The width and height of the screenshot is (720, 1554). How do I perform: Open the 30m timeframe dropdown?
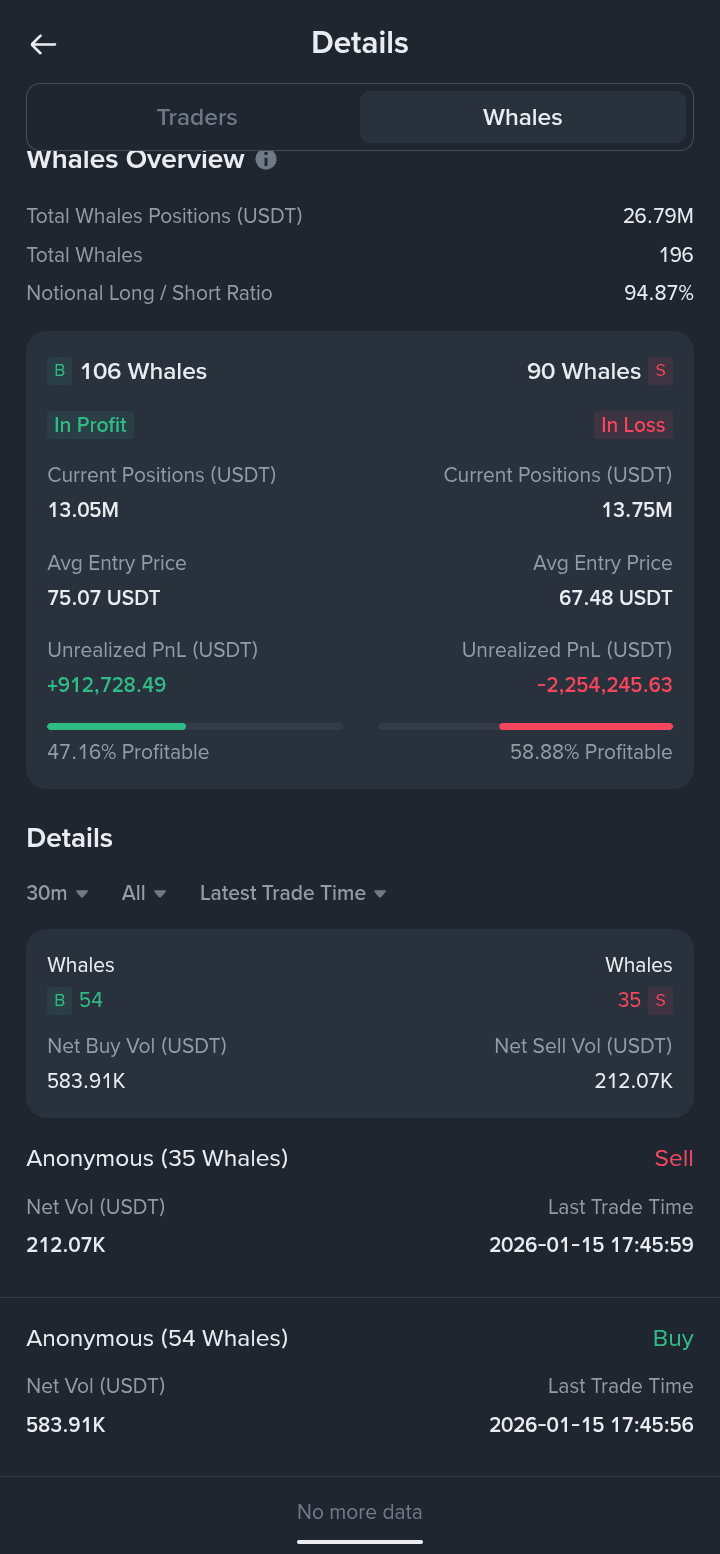(x=57, y=893)
